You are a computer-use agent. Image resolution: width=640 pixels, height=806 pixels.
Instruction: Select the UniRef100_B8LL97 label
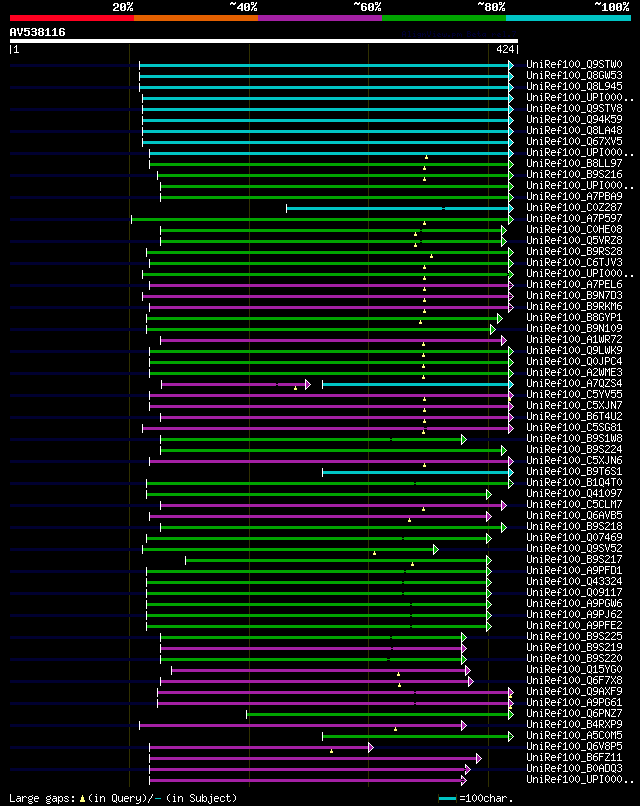pyautogui.click(x=574, y=163)
